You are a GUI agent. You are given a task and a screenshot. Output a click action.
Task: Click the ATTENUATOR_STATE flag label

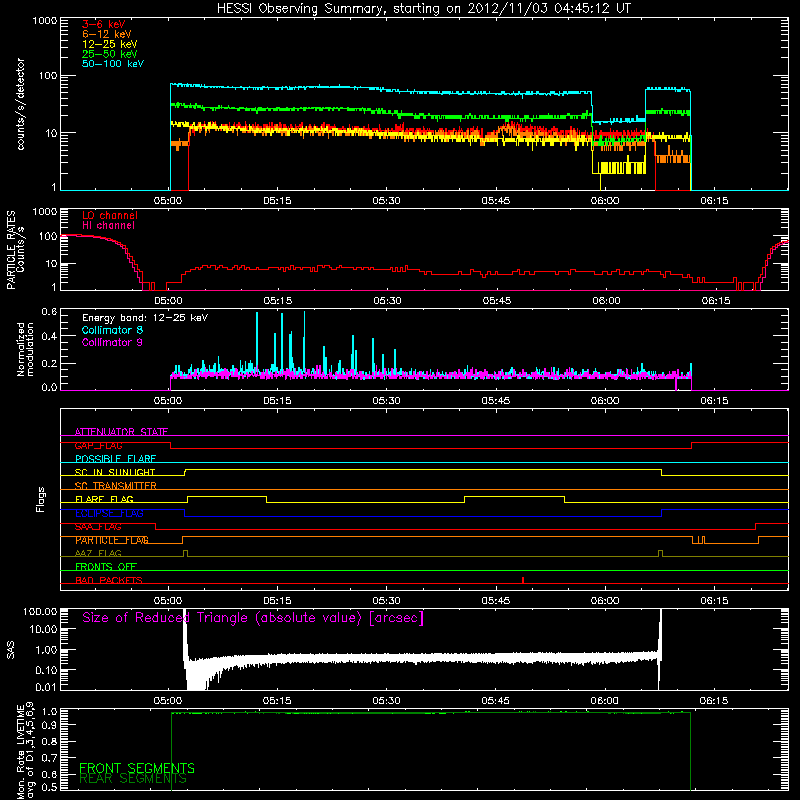click(121, 432)
